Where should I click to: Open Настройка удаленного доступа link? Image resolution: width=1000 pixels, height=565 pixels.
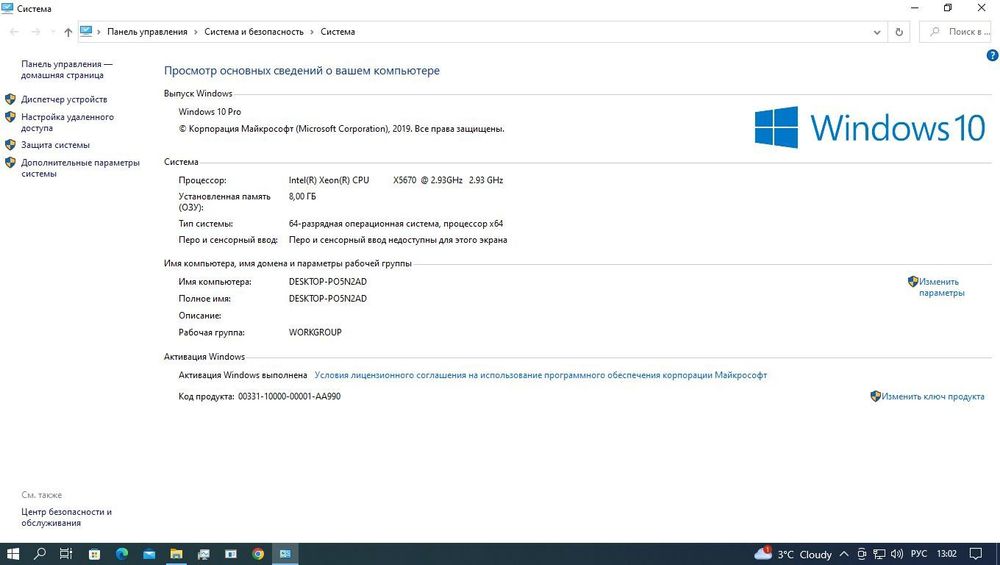point(67,122)
